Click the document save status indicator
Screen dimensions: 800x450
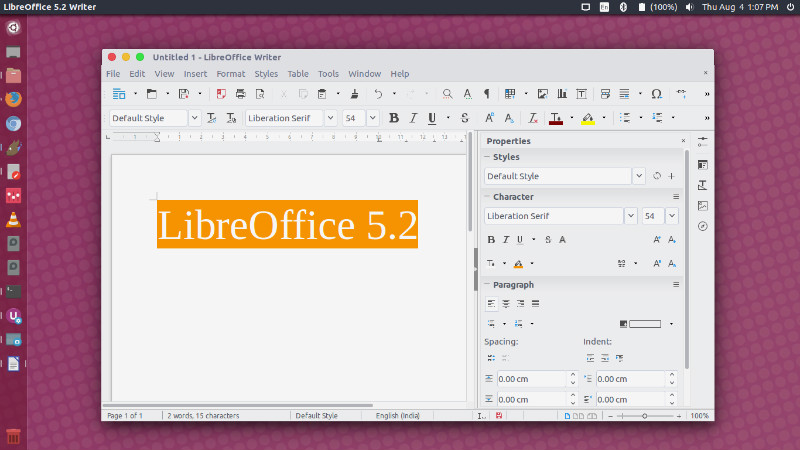(x=499, y=415)
